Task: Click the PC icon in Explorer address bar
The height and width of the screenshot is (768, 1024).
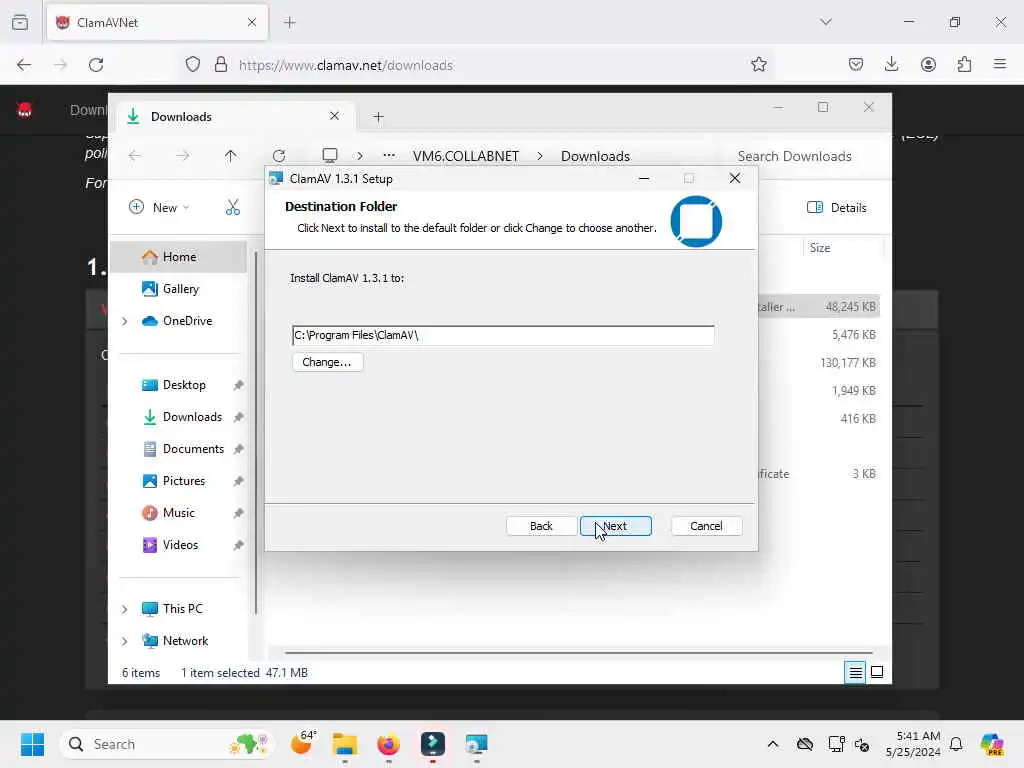Action: [x=330, y=156]
